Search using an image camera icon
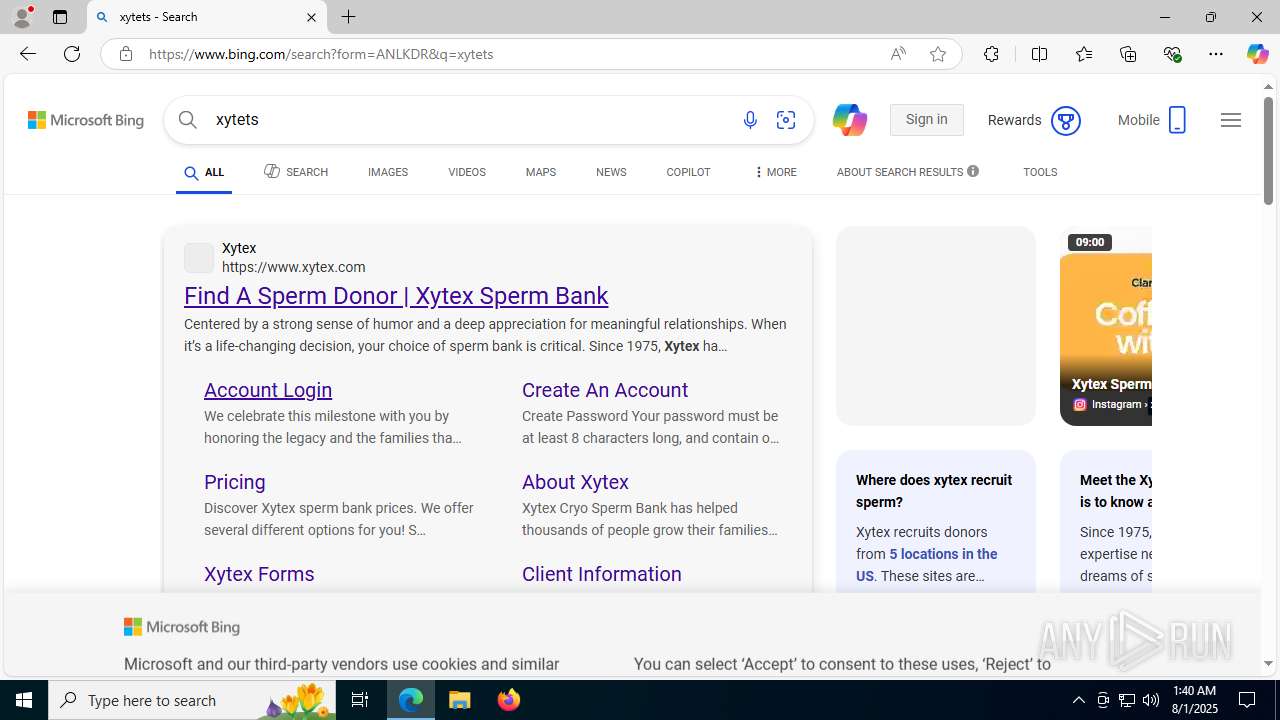 786,120
